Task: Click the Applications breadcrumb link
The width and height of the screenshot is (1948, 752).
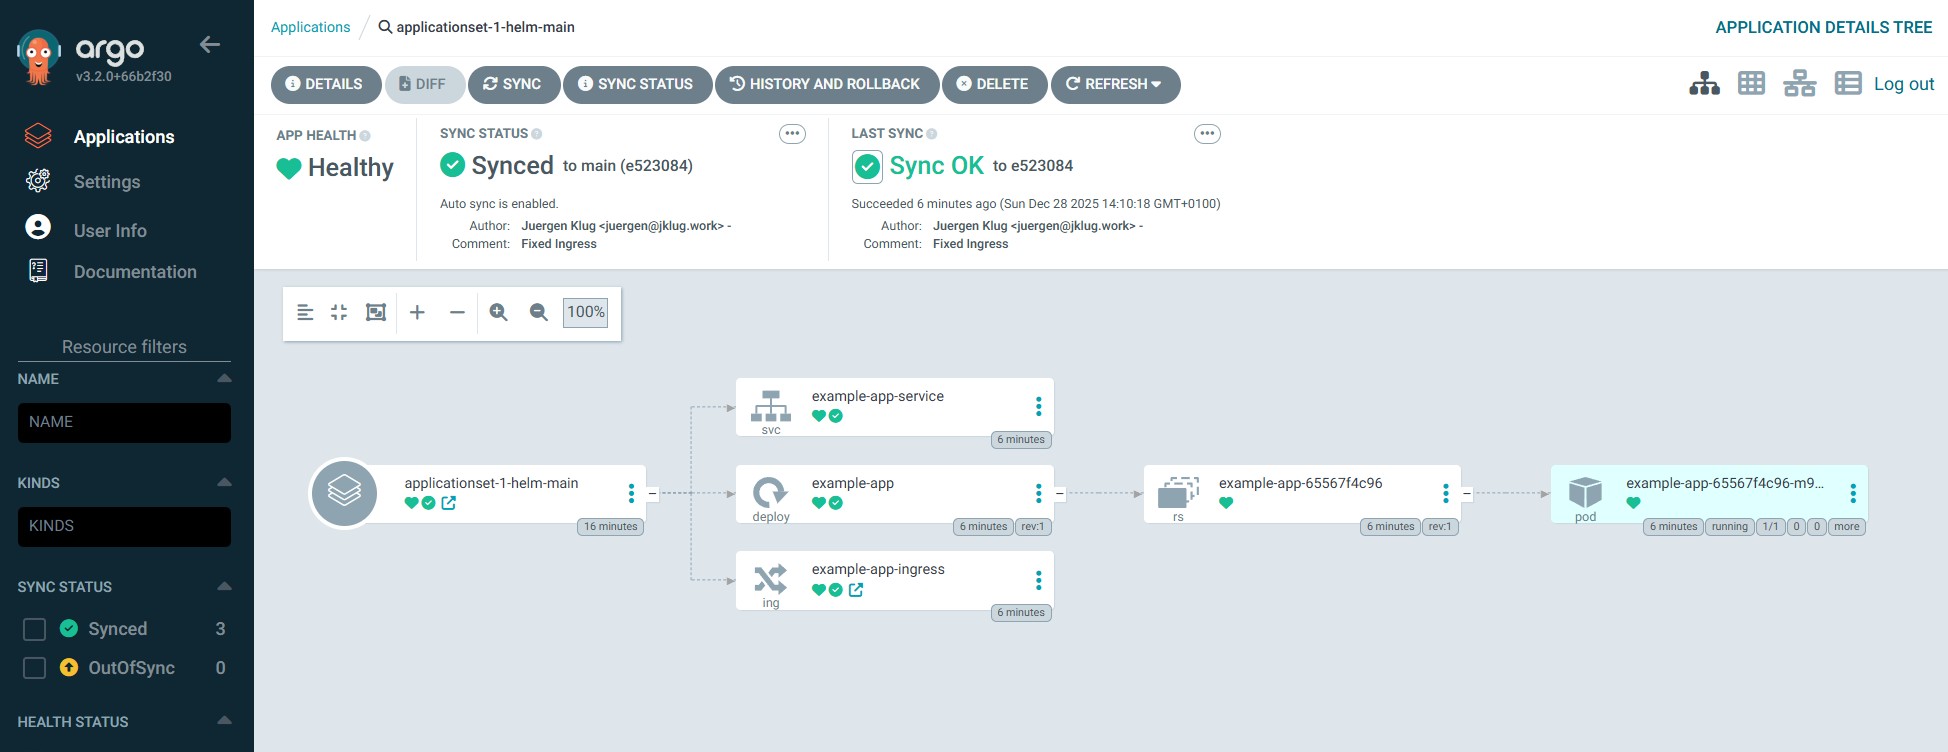Action: (x=310, y=27)
